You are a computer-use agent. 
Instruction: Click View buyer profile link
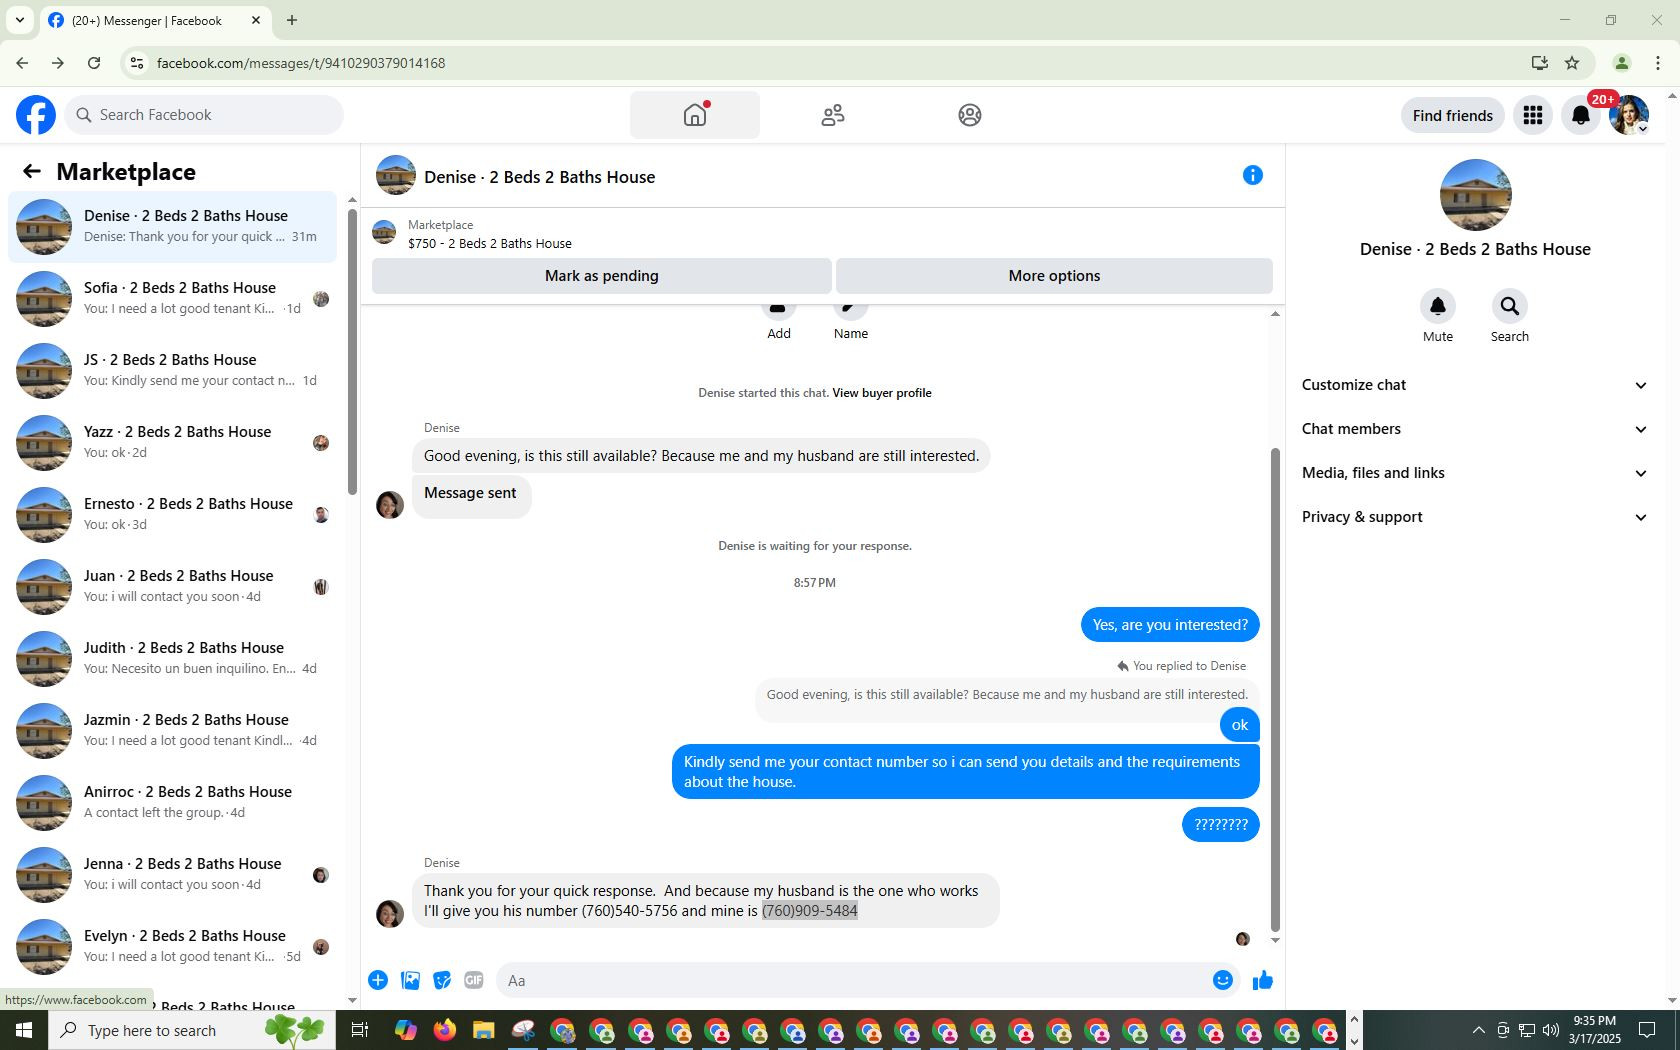pos(882,393)
